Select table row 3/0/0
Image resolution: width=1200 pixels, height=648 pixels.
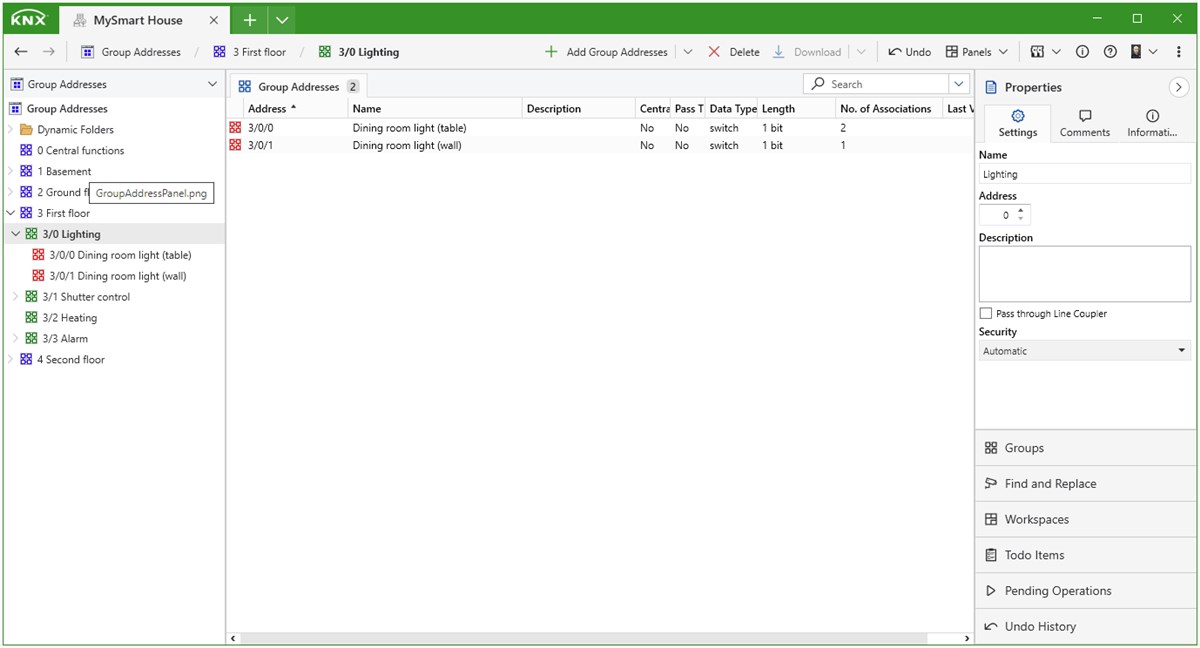click(600, 128)
